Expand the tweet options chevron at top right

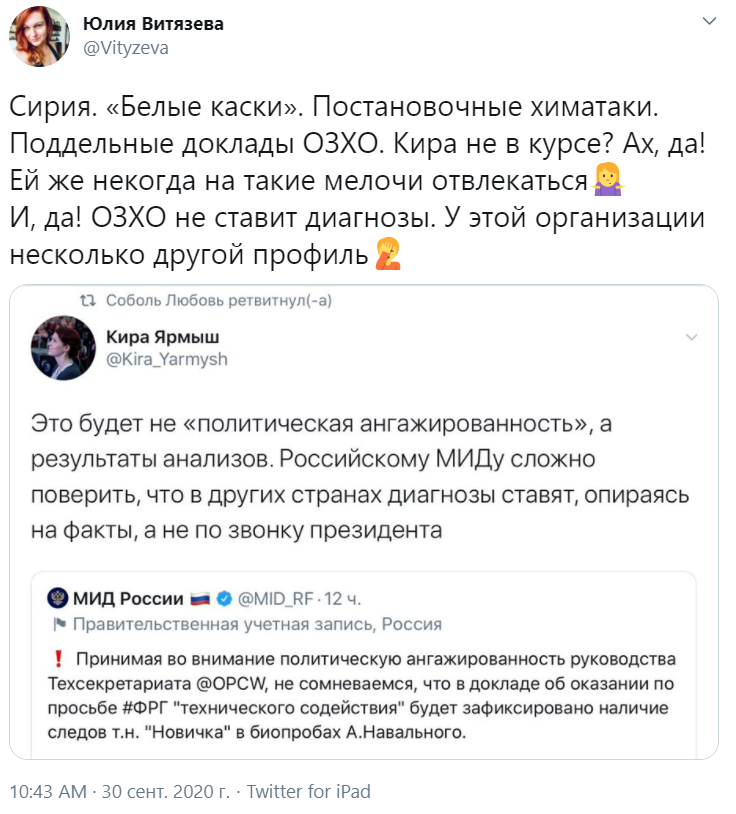tap(709, 22)
